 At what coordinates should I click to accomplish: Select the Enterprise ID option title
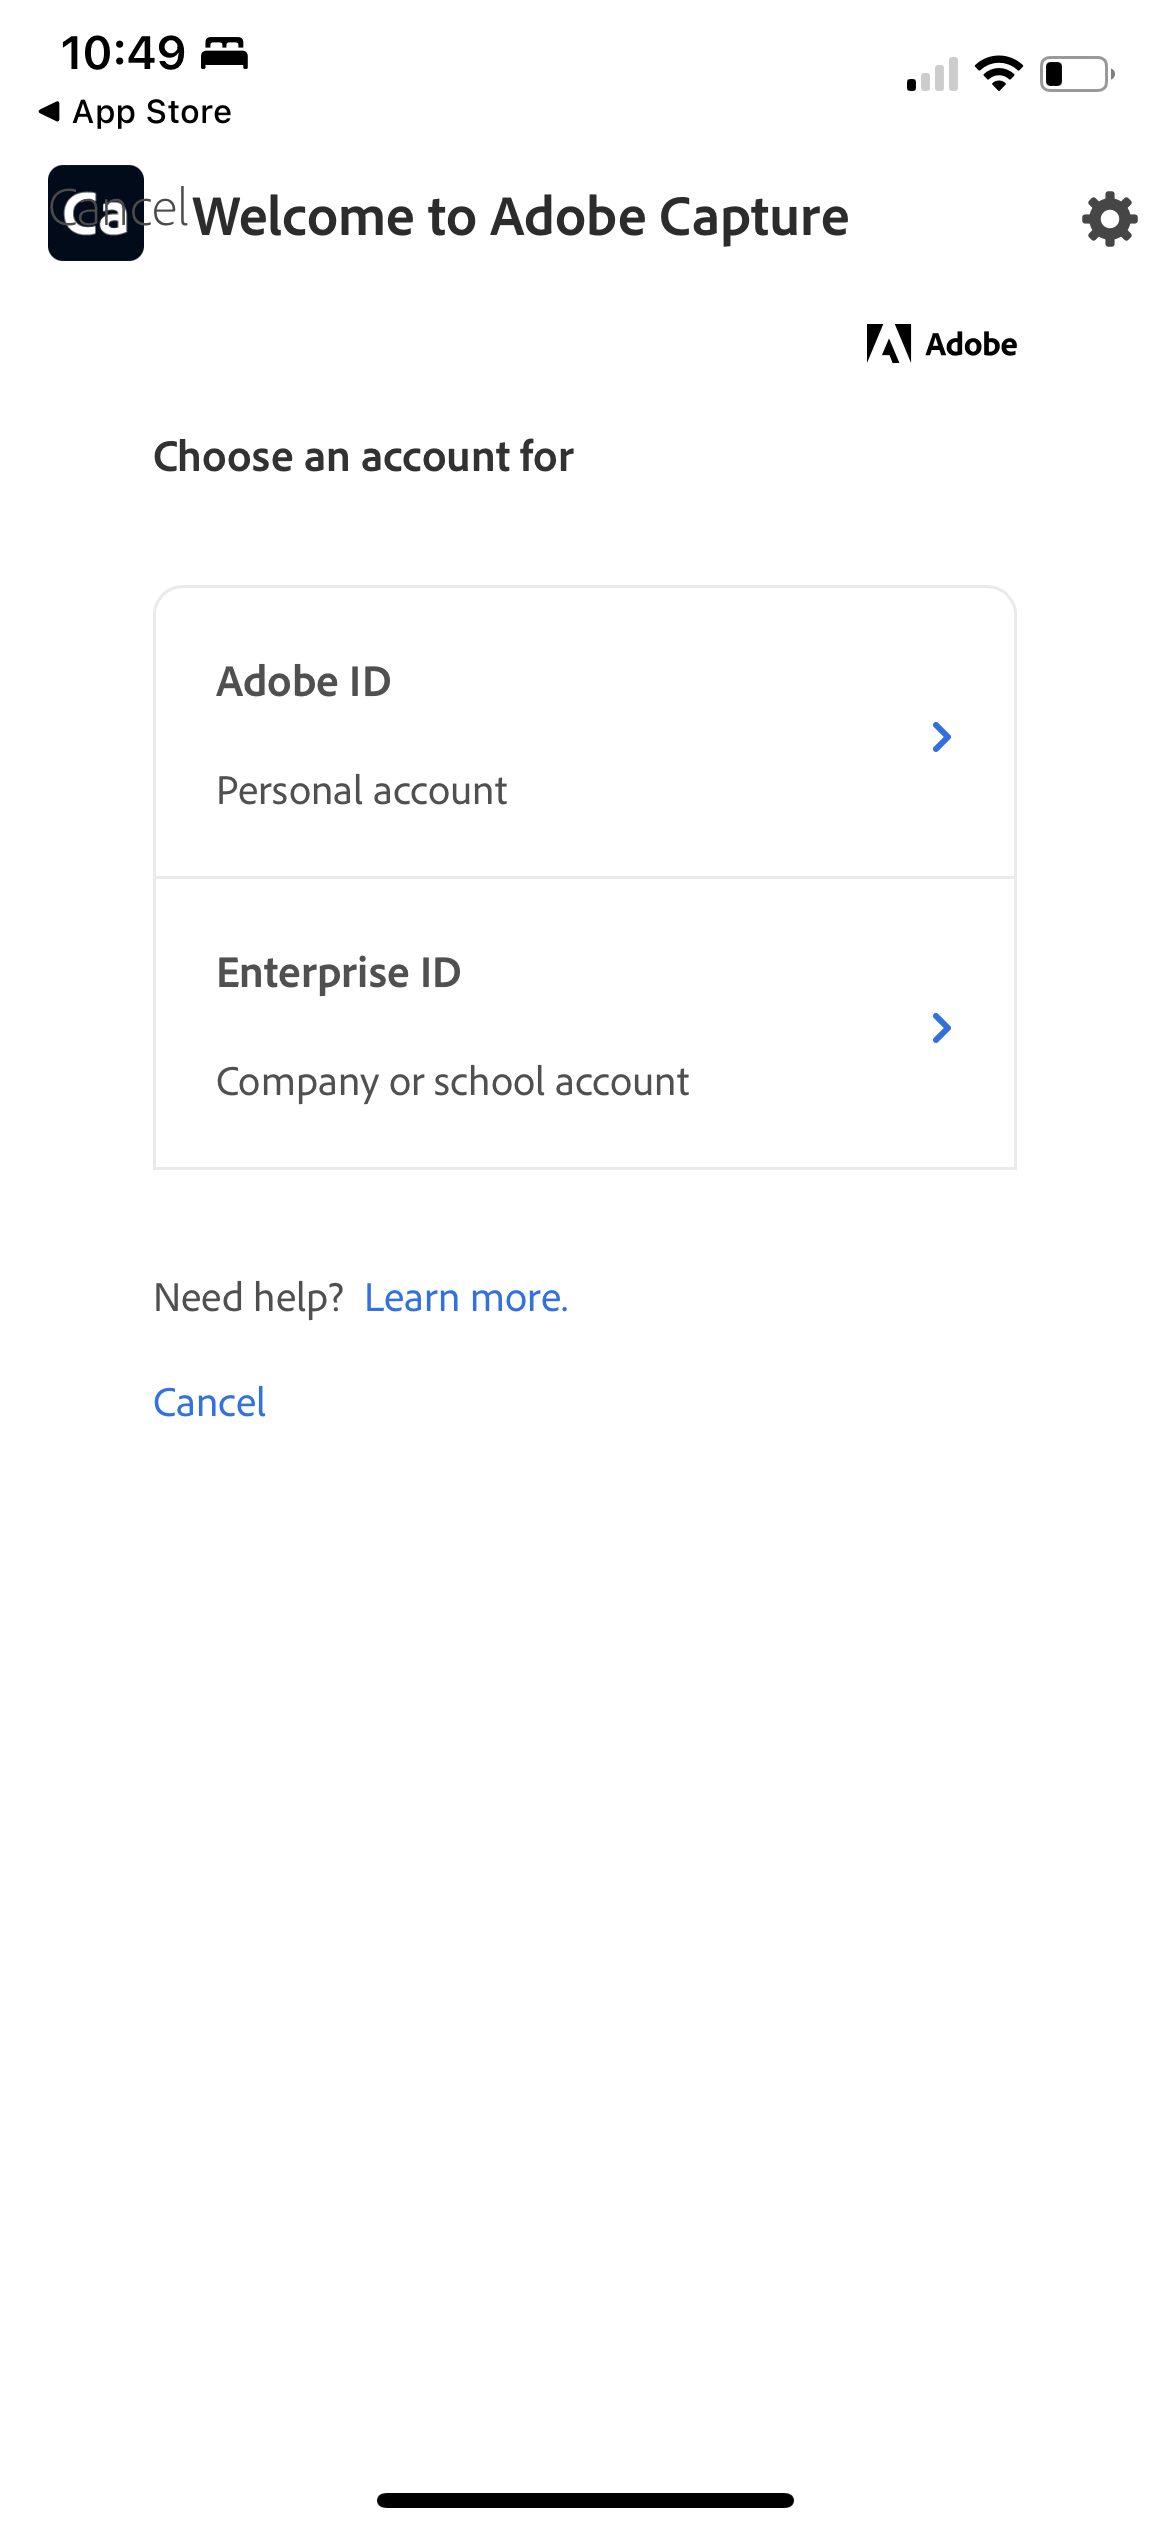pyautogui.click(x=339, y=973)
